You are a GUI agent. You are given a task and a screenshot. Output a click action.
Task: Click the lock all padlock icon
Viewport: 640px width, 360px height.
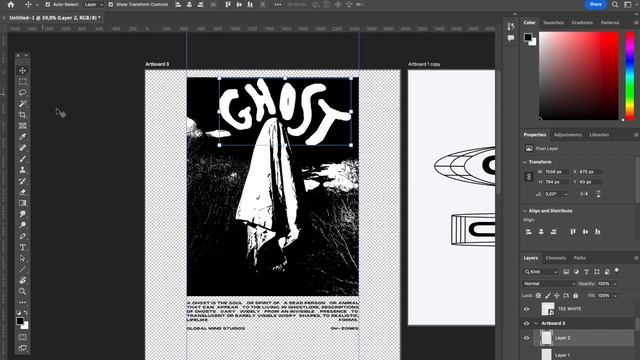[x=576, y=296]
